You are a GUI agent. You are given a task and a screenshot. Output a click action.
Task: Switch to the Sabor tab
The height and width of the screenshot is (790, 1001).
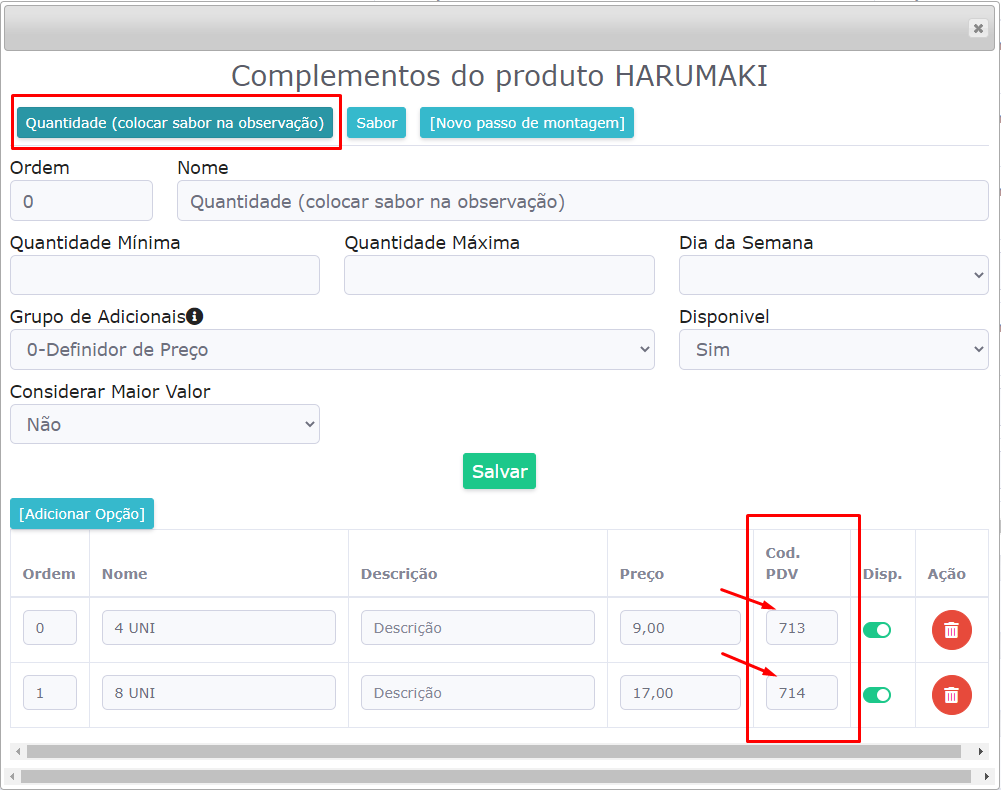coord(377,123)
